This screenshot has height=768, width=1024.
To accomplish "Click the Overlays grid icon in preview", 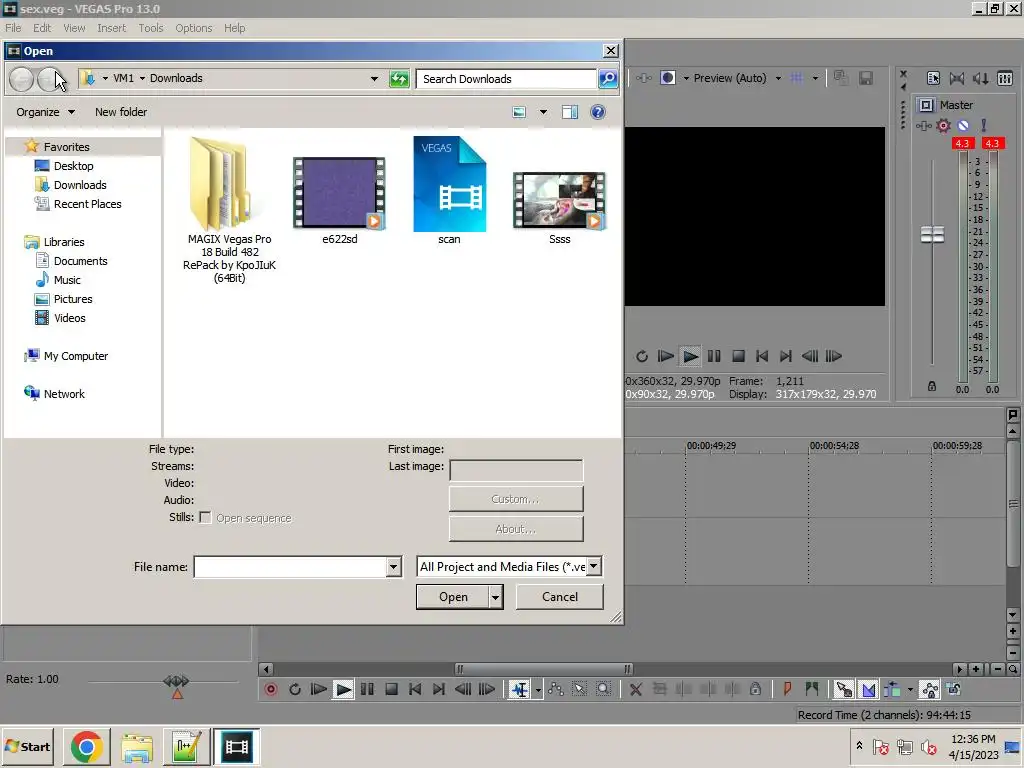I will pos(797,78).
